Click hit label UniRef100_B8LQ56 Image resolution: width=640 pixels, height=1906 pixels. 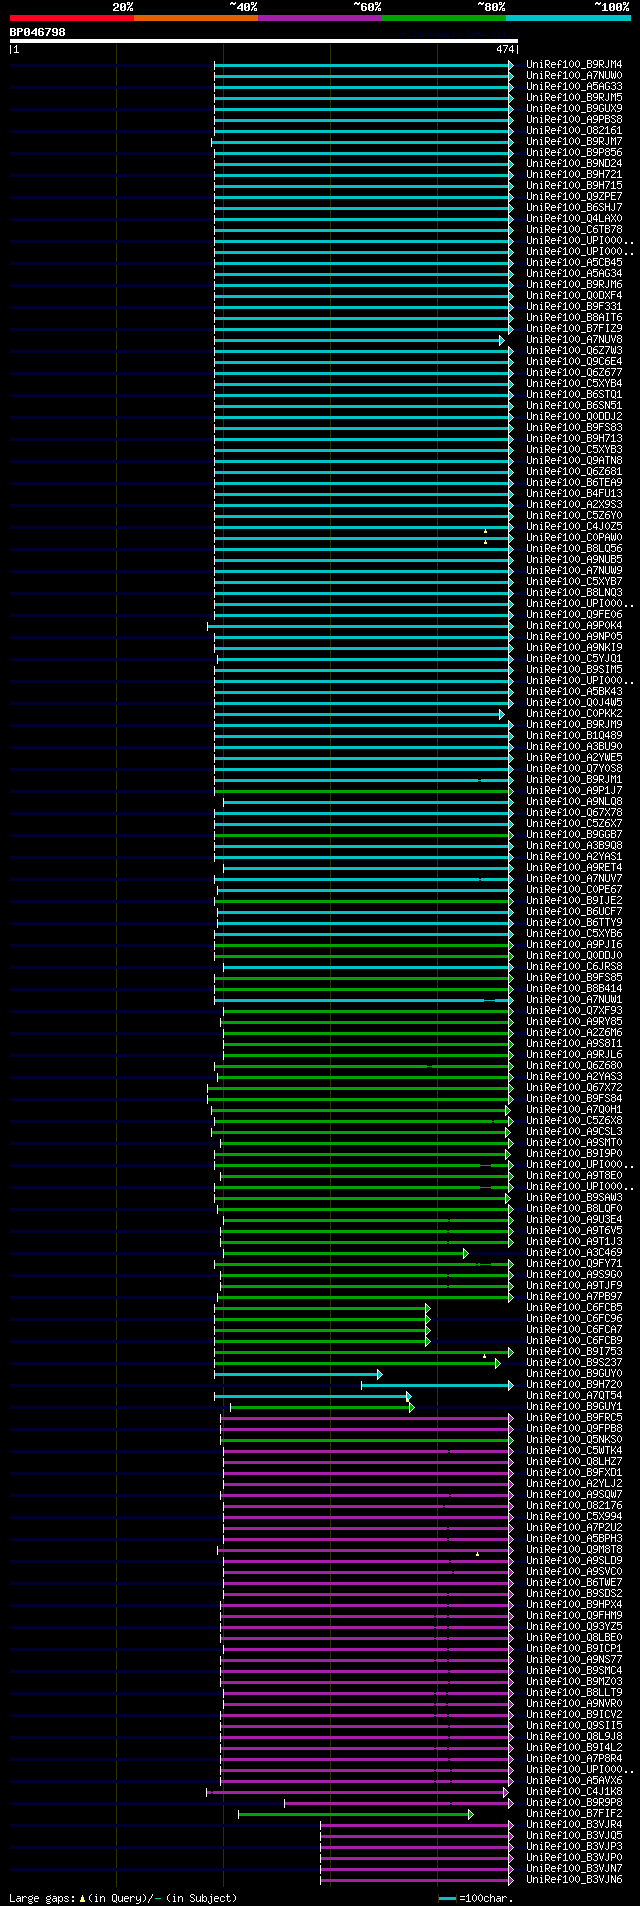pos(574,549)
